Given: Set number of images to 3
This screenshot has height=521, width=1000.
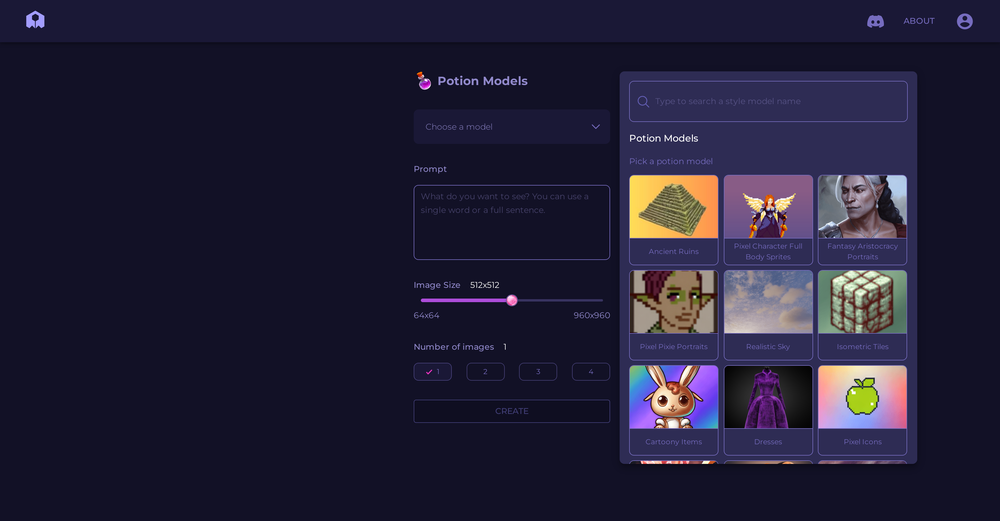Looking at the screenshot, I should [538, 372].
